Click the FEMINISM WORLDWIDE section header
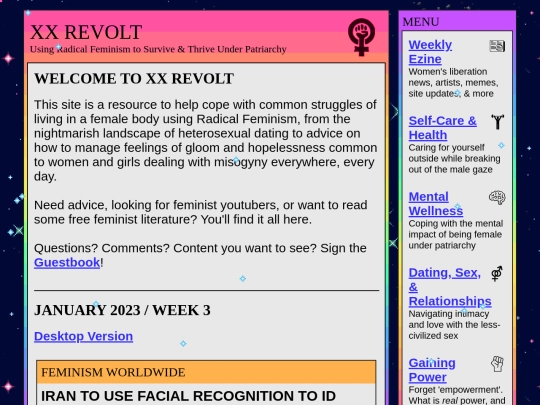This screenshot has height=405, width=540. click(x=206, y=372)
